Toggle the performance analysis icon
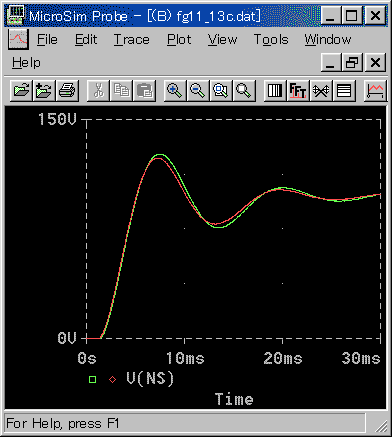Viewport: 392px width, 437px height. [321, 90]
